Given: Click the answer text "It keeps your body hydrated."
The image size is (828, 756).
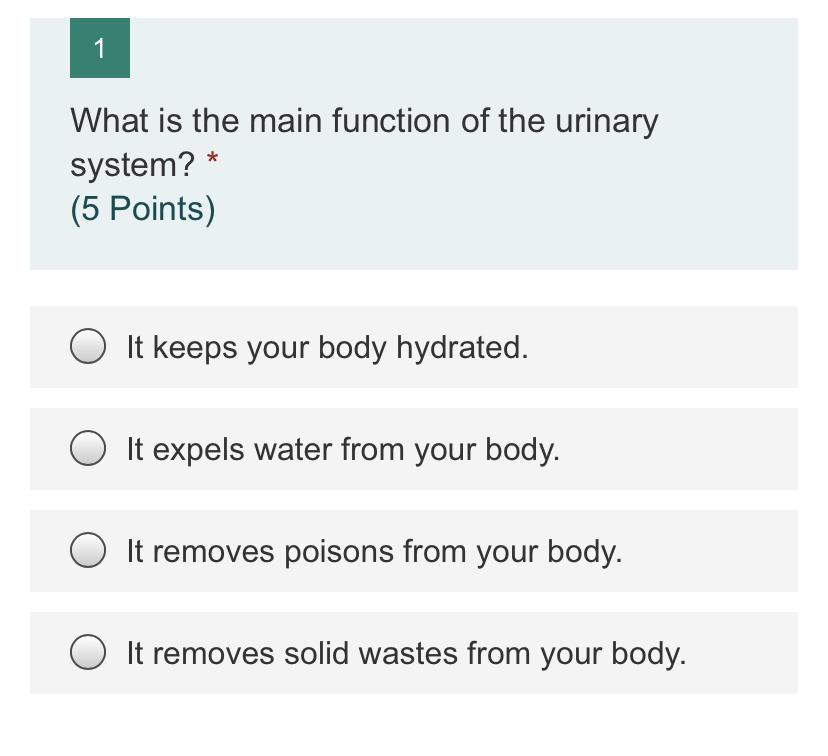Looking at the screenshot, I should pos(327,348).
